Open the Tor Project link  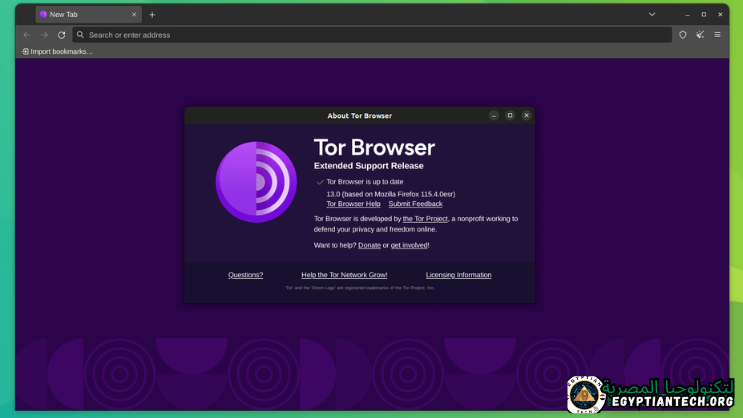click(x=425, y=219)
